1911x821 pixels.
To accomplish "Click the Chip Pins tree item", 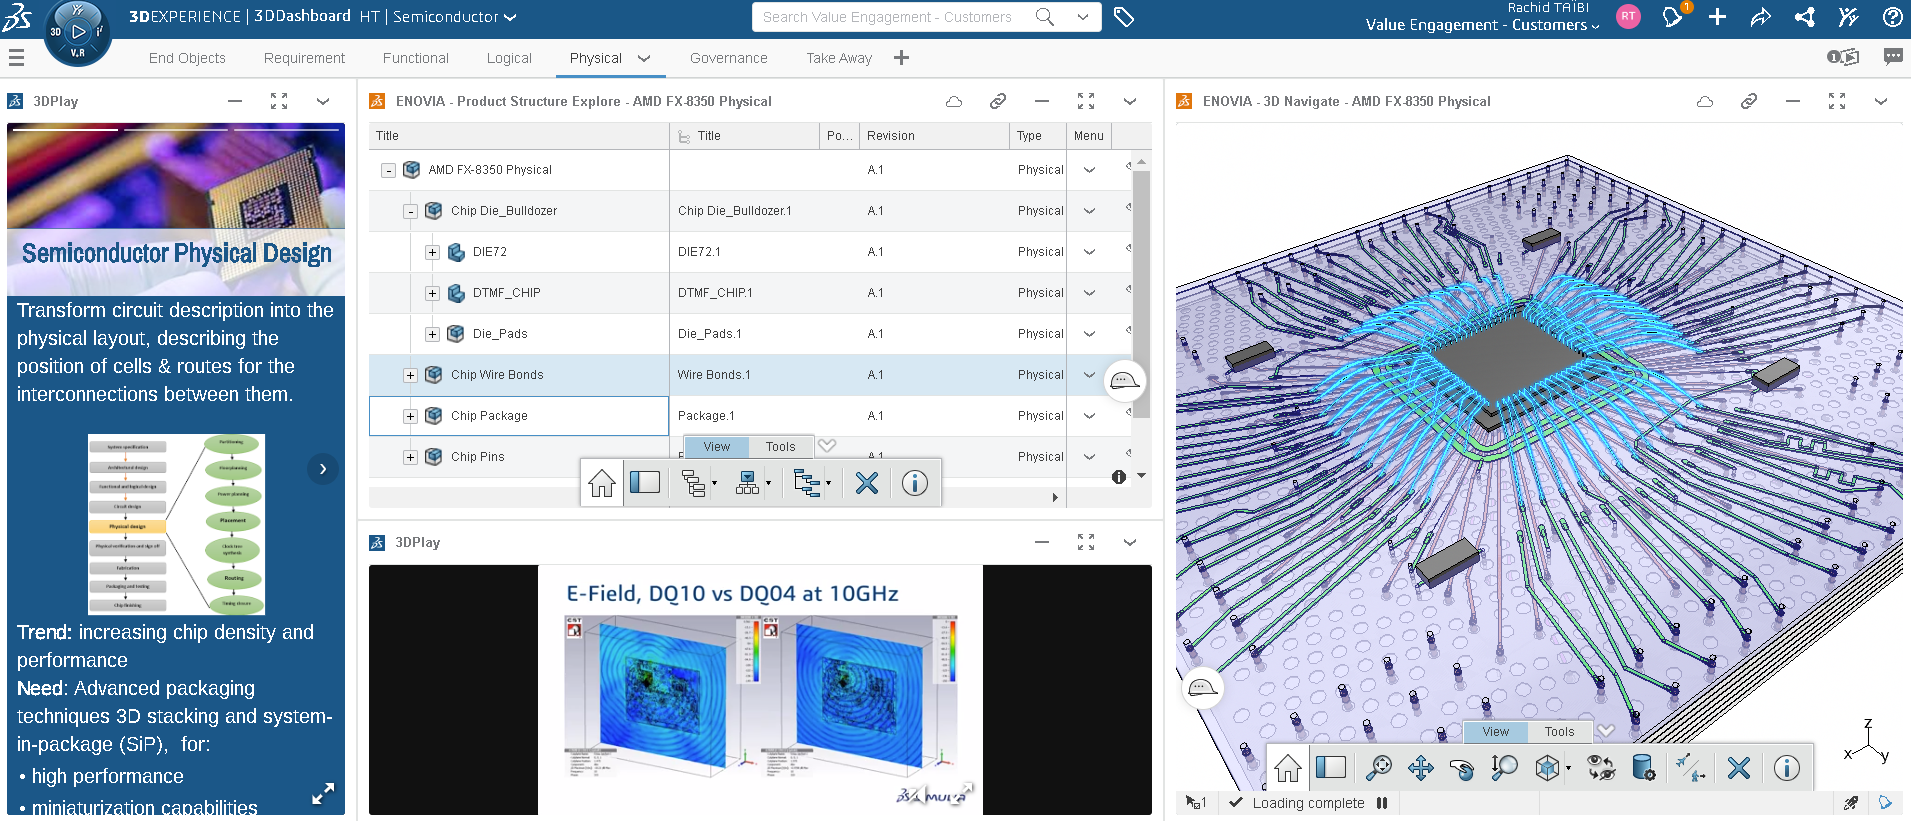I will pos(477,457).
